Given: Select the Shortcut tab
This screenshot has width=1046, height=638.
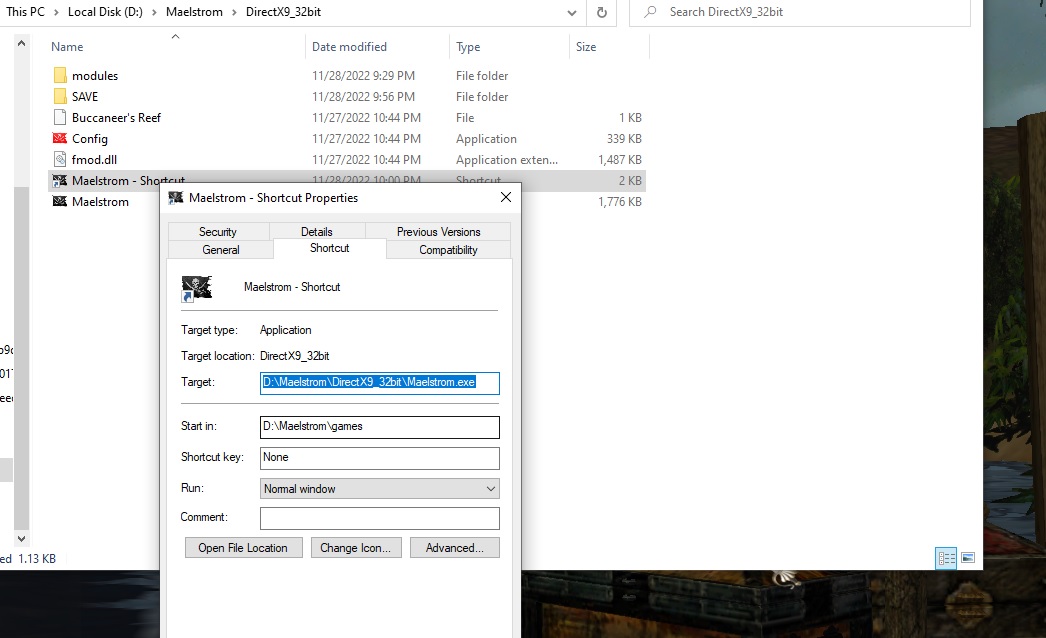Looking at the screenshot, I should (330, 248).
